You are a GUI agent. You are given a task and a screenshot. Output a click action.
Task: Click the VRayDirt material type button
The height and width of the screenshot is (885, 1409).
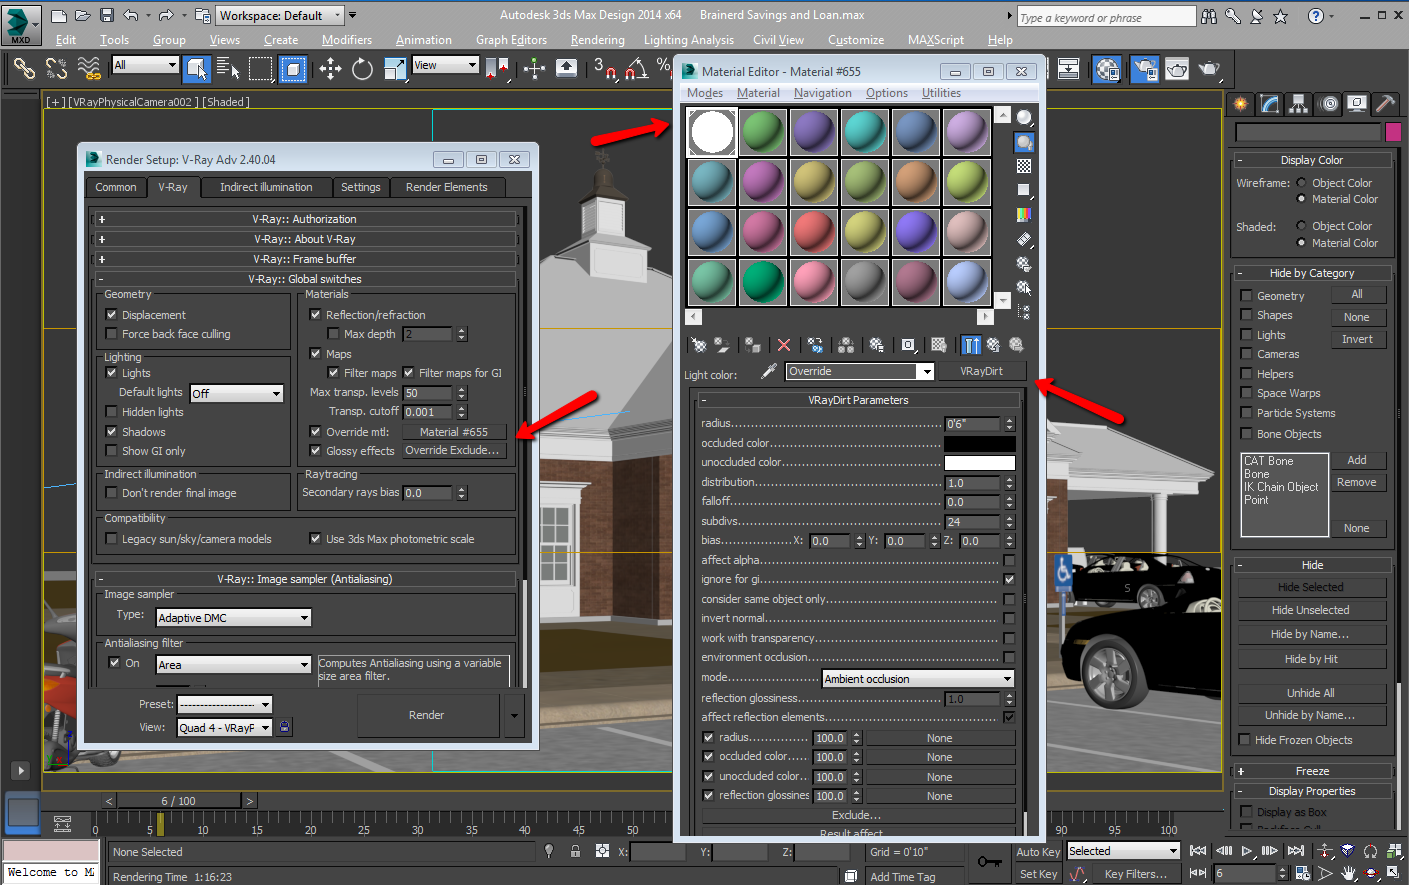(982, 371)
